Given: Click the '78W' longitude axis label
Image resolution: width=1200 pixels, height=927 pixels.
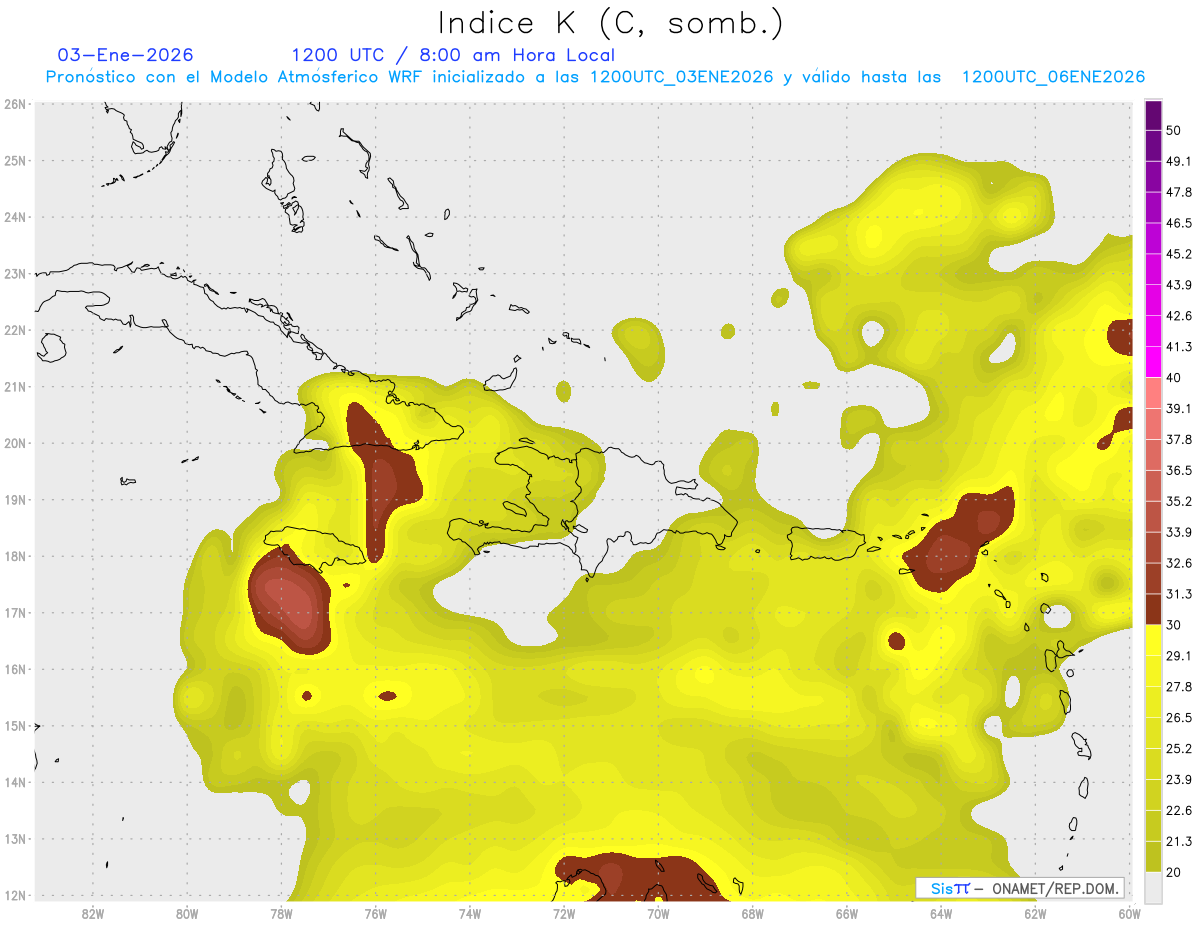Looking at the screenshot, I should click(x=281, y=914).
